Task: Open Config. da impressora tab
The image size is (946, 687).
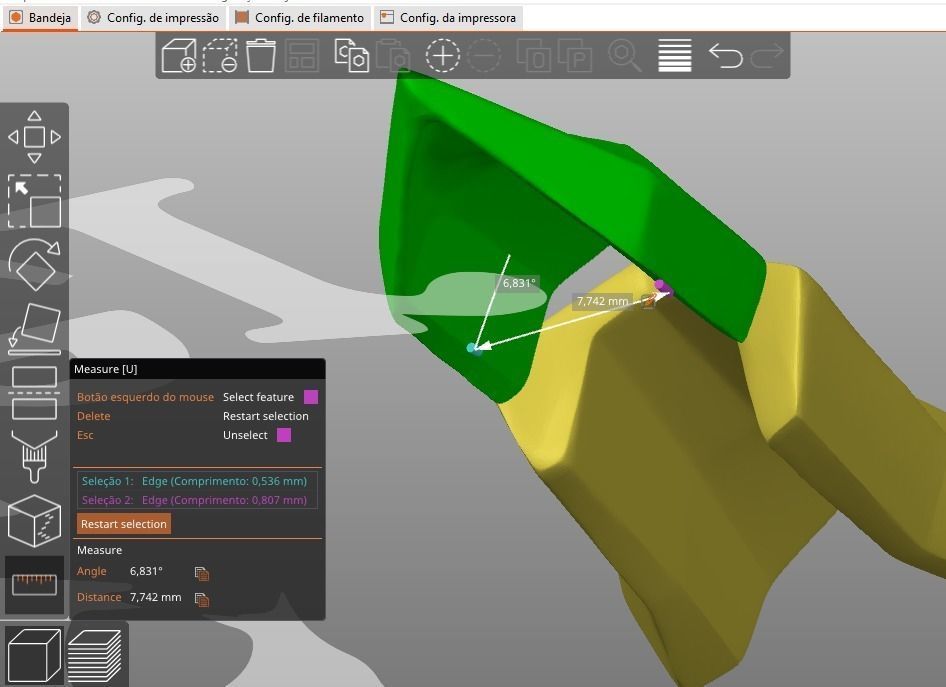Action: (x=448, y=17)
